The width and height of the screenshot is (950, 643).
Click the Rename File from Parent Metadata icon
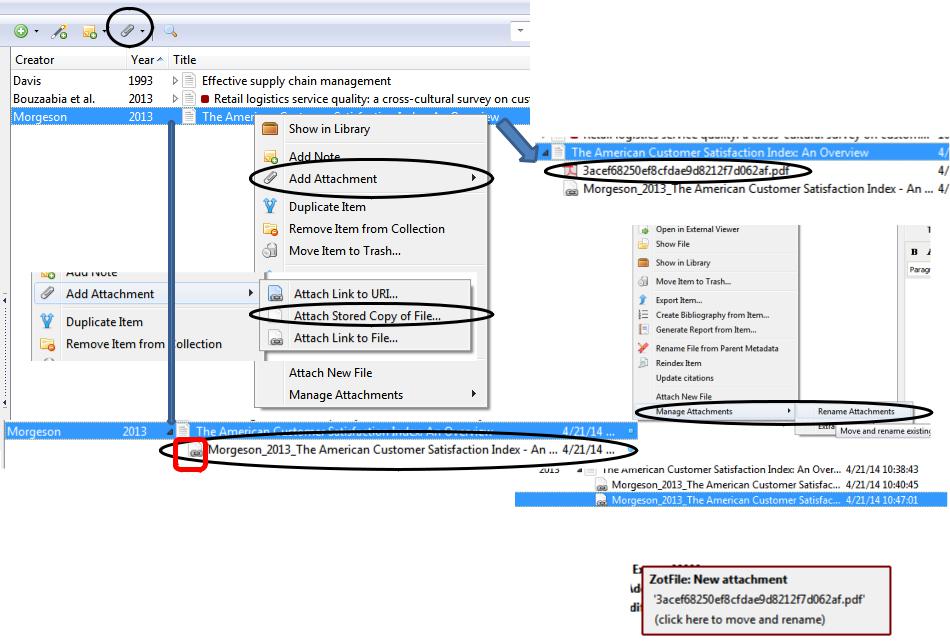coord(643,348)
